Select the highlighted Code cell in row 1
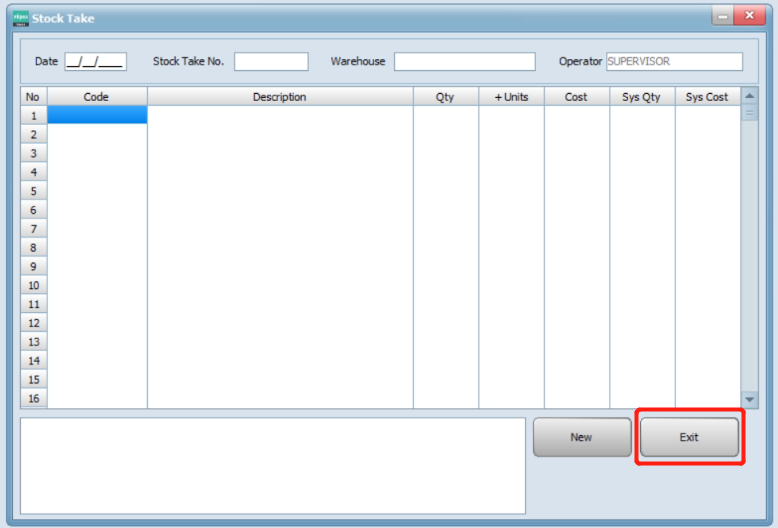 [97, 116]
